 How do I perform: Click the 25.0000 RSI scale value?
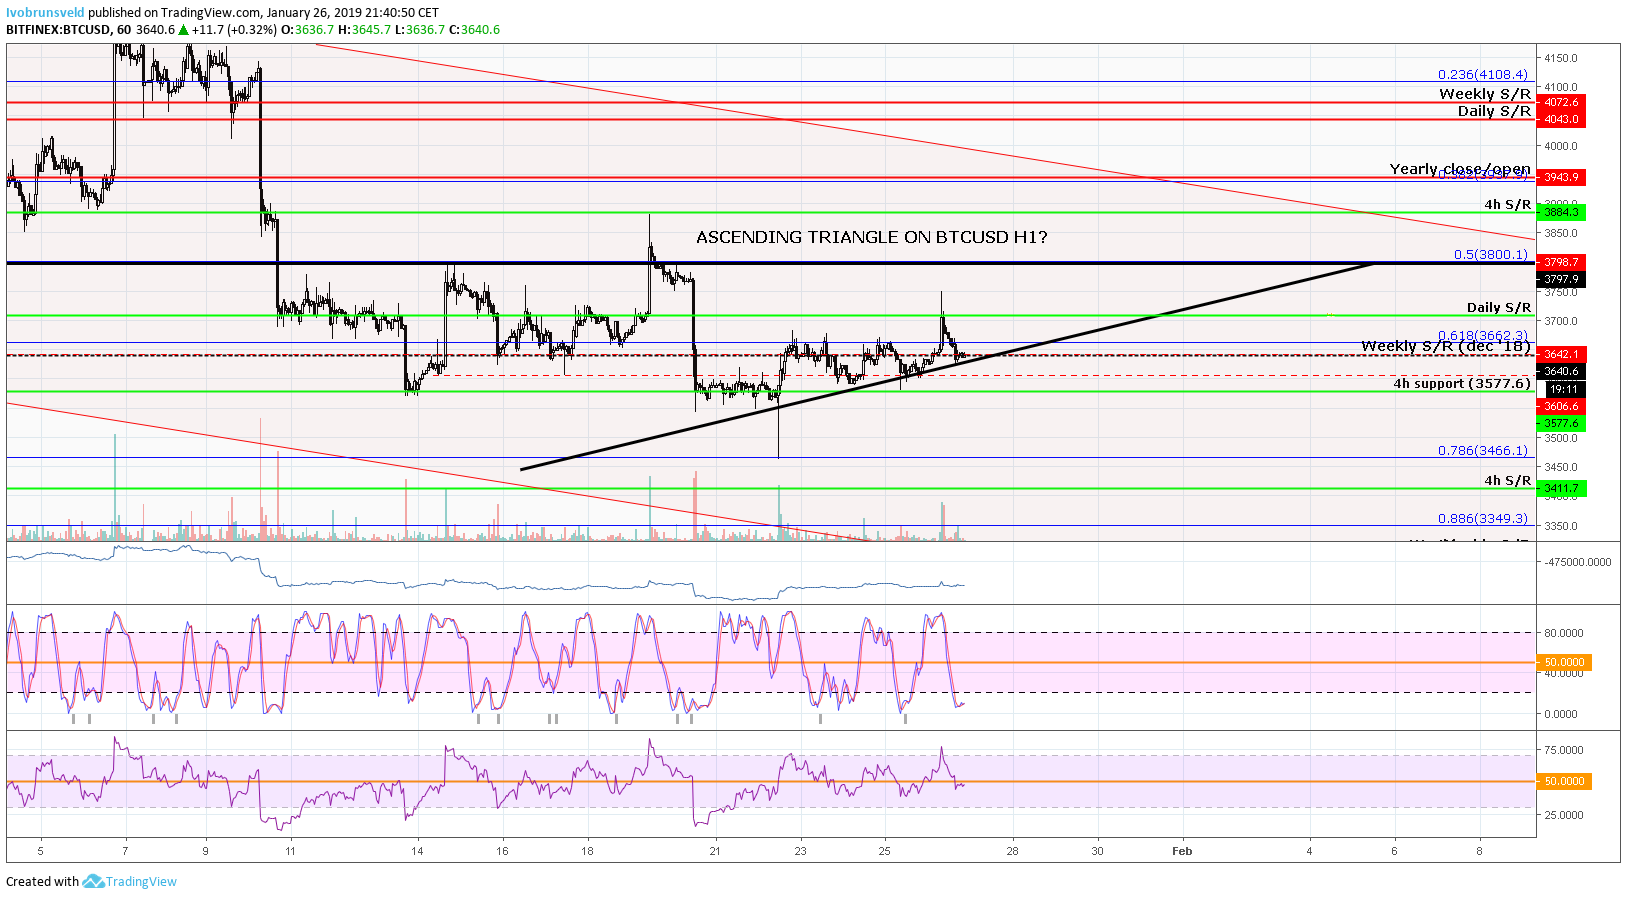click(1564, 815)
